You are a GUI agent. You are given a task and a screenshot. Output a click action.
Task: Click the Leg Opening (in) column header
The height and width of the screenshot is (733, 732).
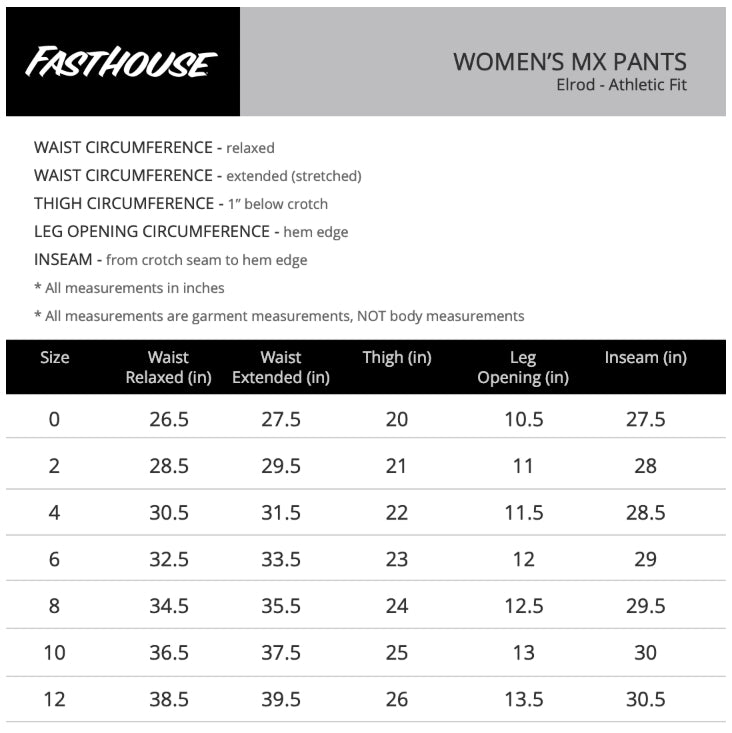point(523,367)
